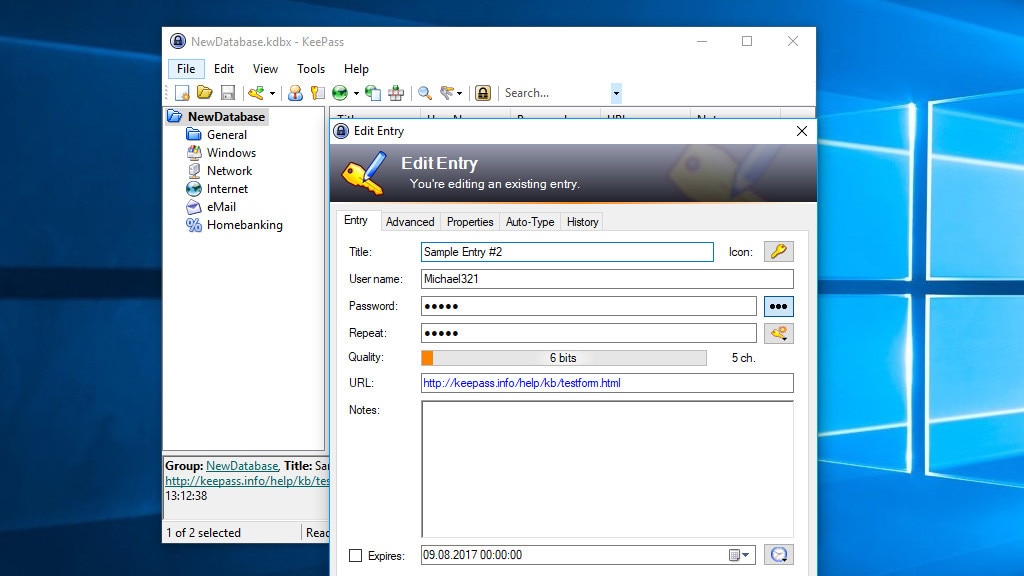Switch to the History tab
Screen dimensions: 1024x576
[x=583, y=222]
